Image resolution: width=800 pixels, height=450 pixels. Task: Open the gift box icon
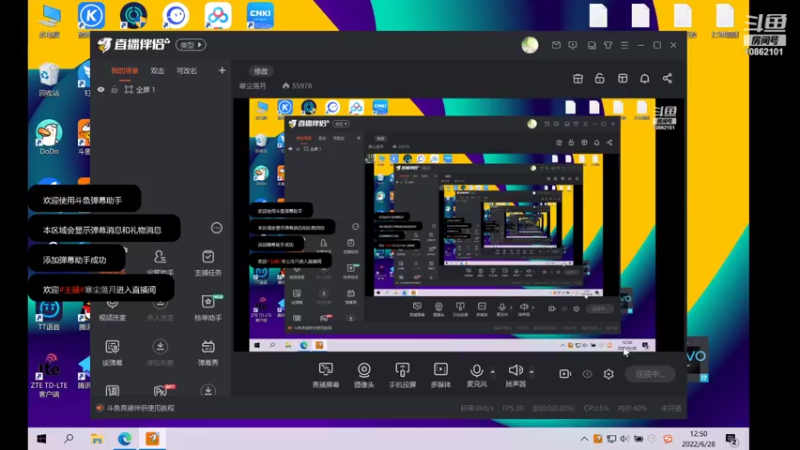click(578, 79)
